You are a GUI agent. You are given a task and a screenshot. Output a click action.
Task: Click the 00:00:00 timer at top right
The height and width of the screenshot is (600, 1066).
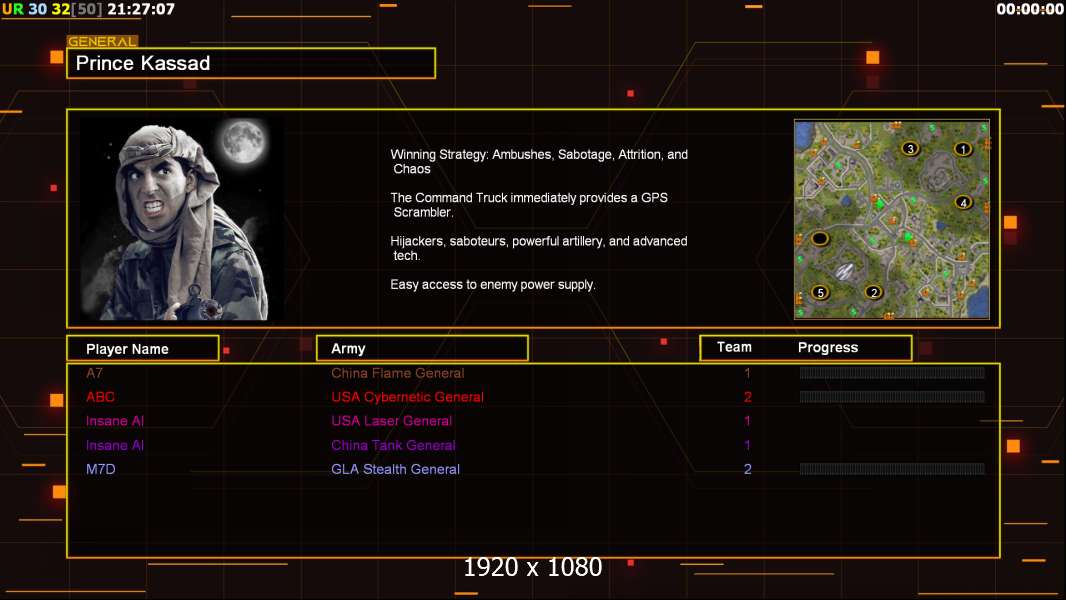coord(1030,9)
